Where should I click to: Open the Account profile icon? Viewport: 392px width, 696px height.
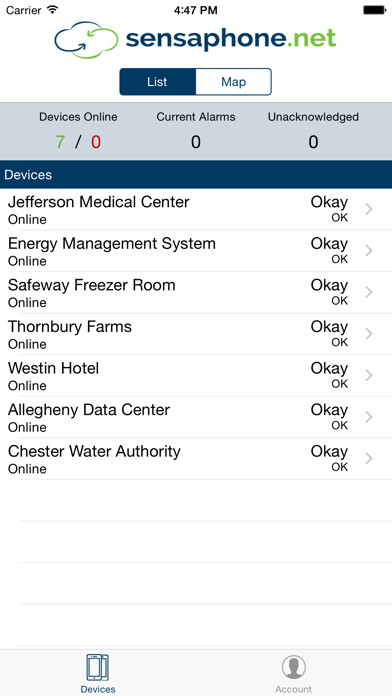pos(293,667)
